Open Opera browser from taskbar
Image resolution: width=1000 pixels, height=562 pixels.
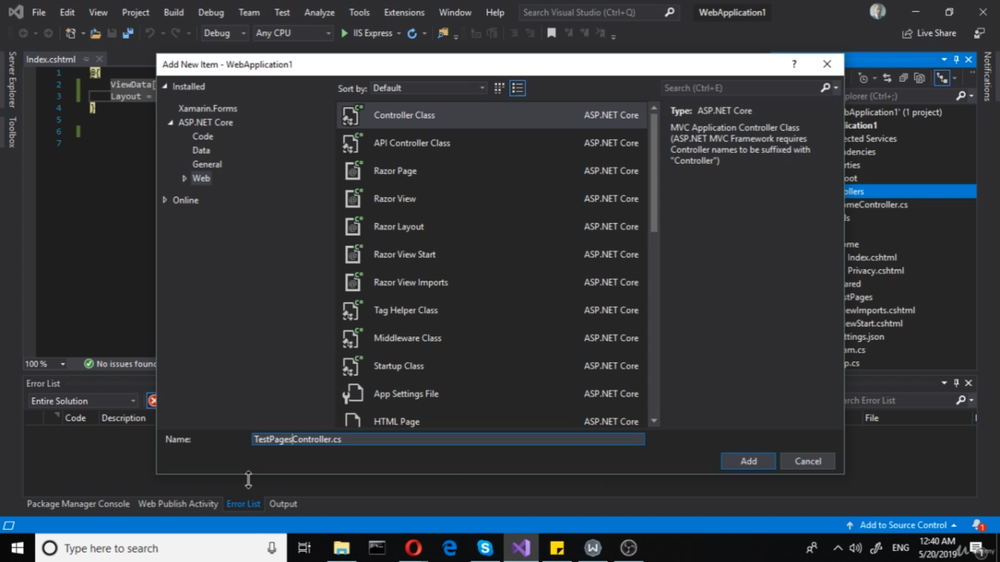tap(413, 548)
